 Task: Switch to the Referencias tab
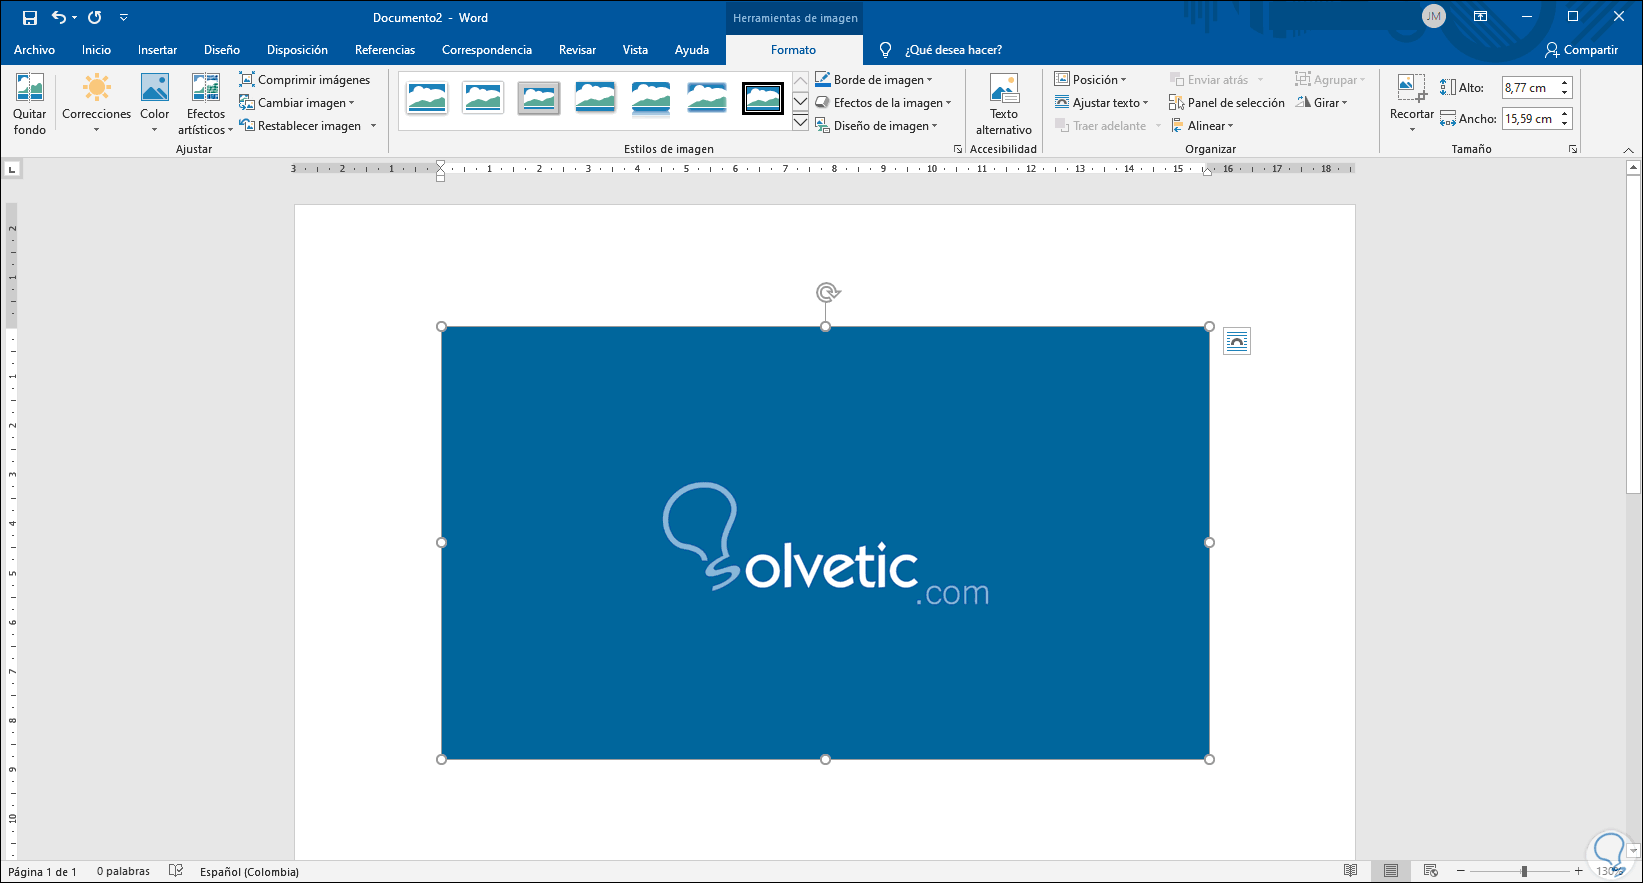pyautogui.click(x=385, y=50)
